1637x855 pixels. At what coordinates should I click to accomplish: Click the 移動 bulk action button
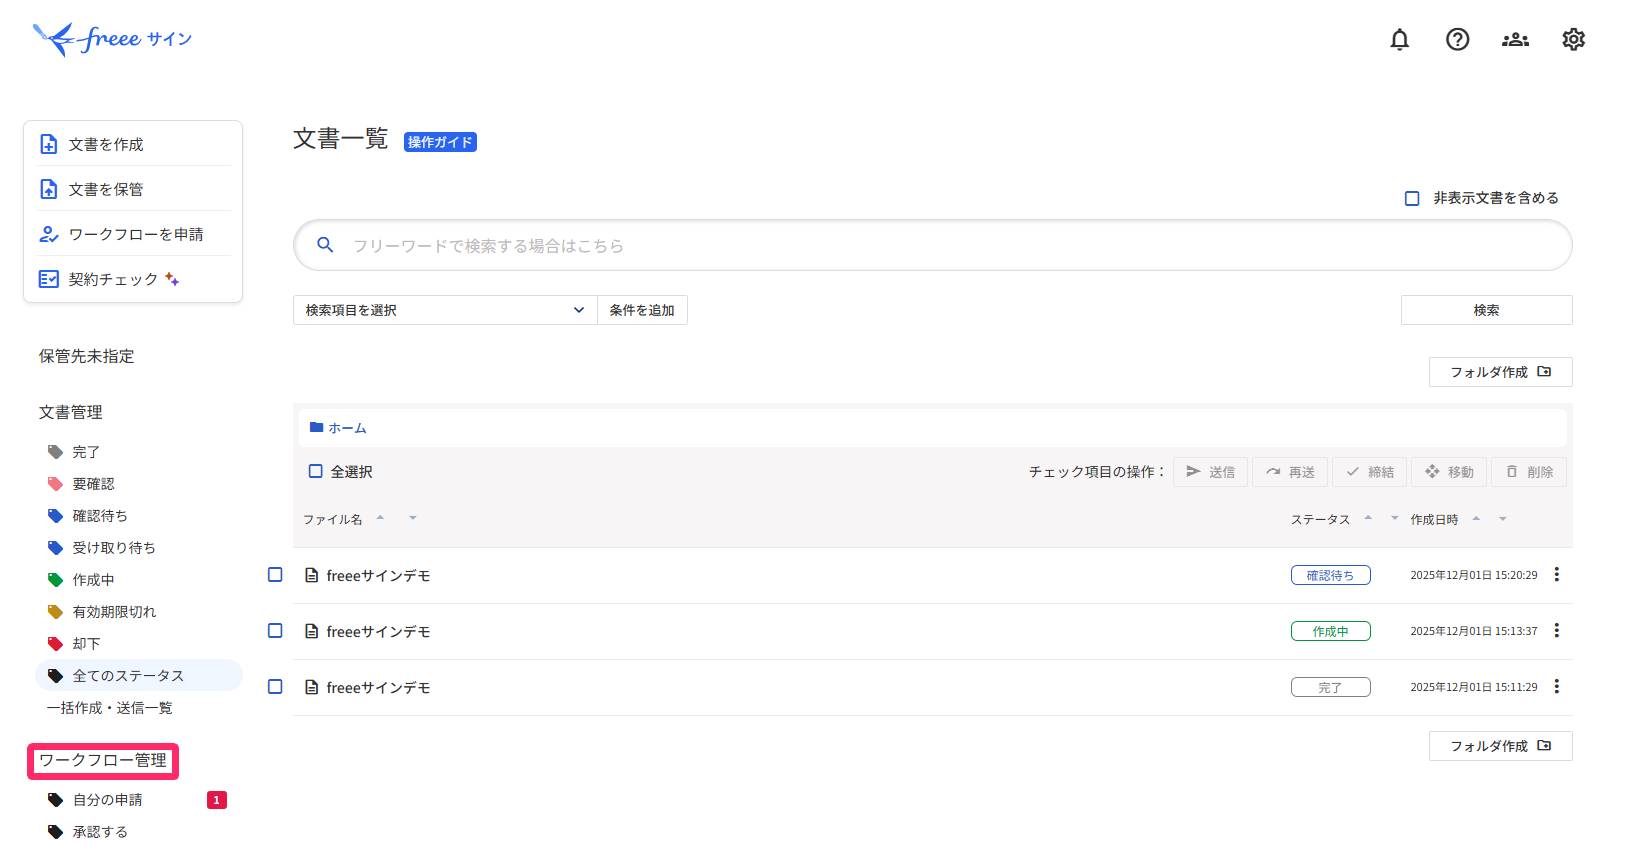pyautogui.click(x=1449, y=472)
